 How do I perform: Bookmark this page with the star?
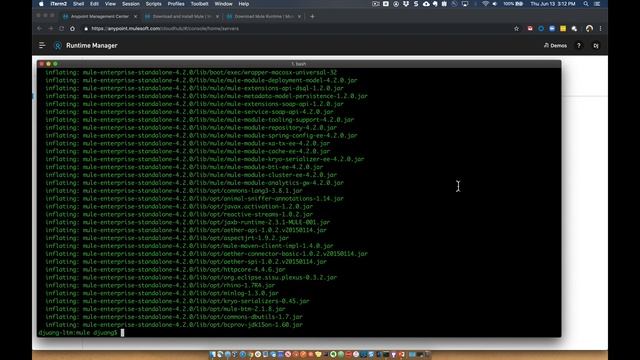click(x=516, y=29)
